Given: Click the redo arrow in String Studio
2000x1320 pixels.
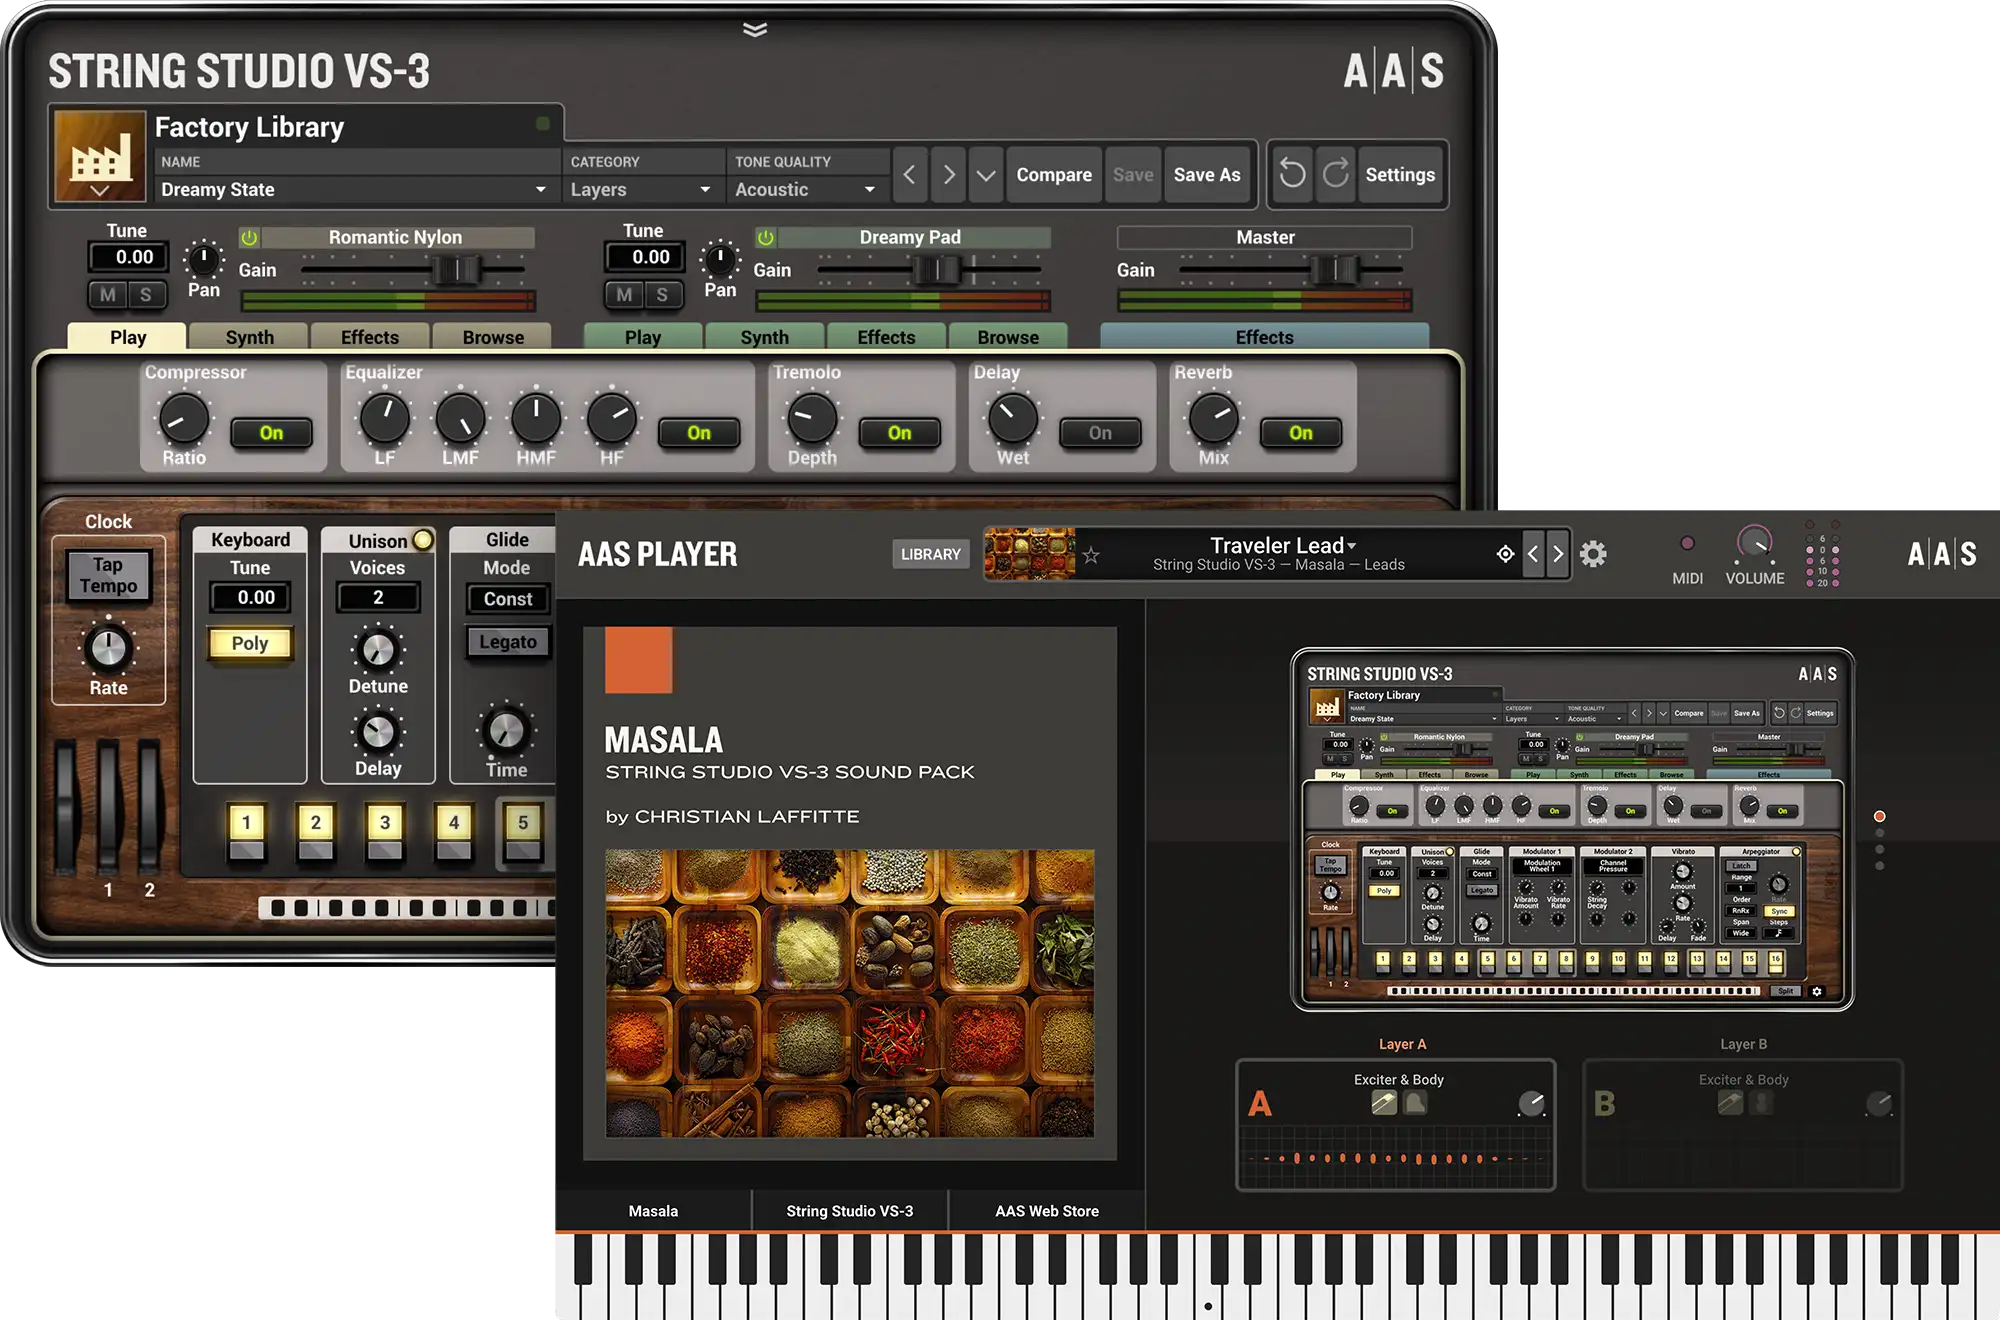Looking at the screenshot, I should point(1336,174).
